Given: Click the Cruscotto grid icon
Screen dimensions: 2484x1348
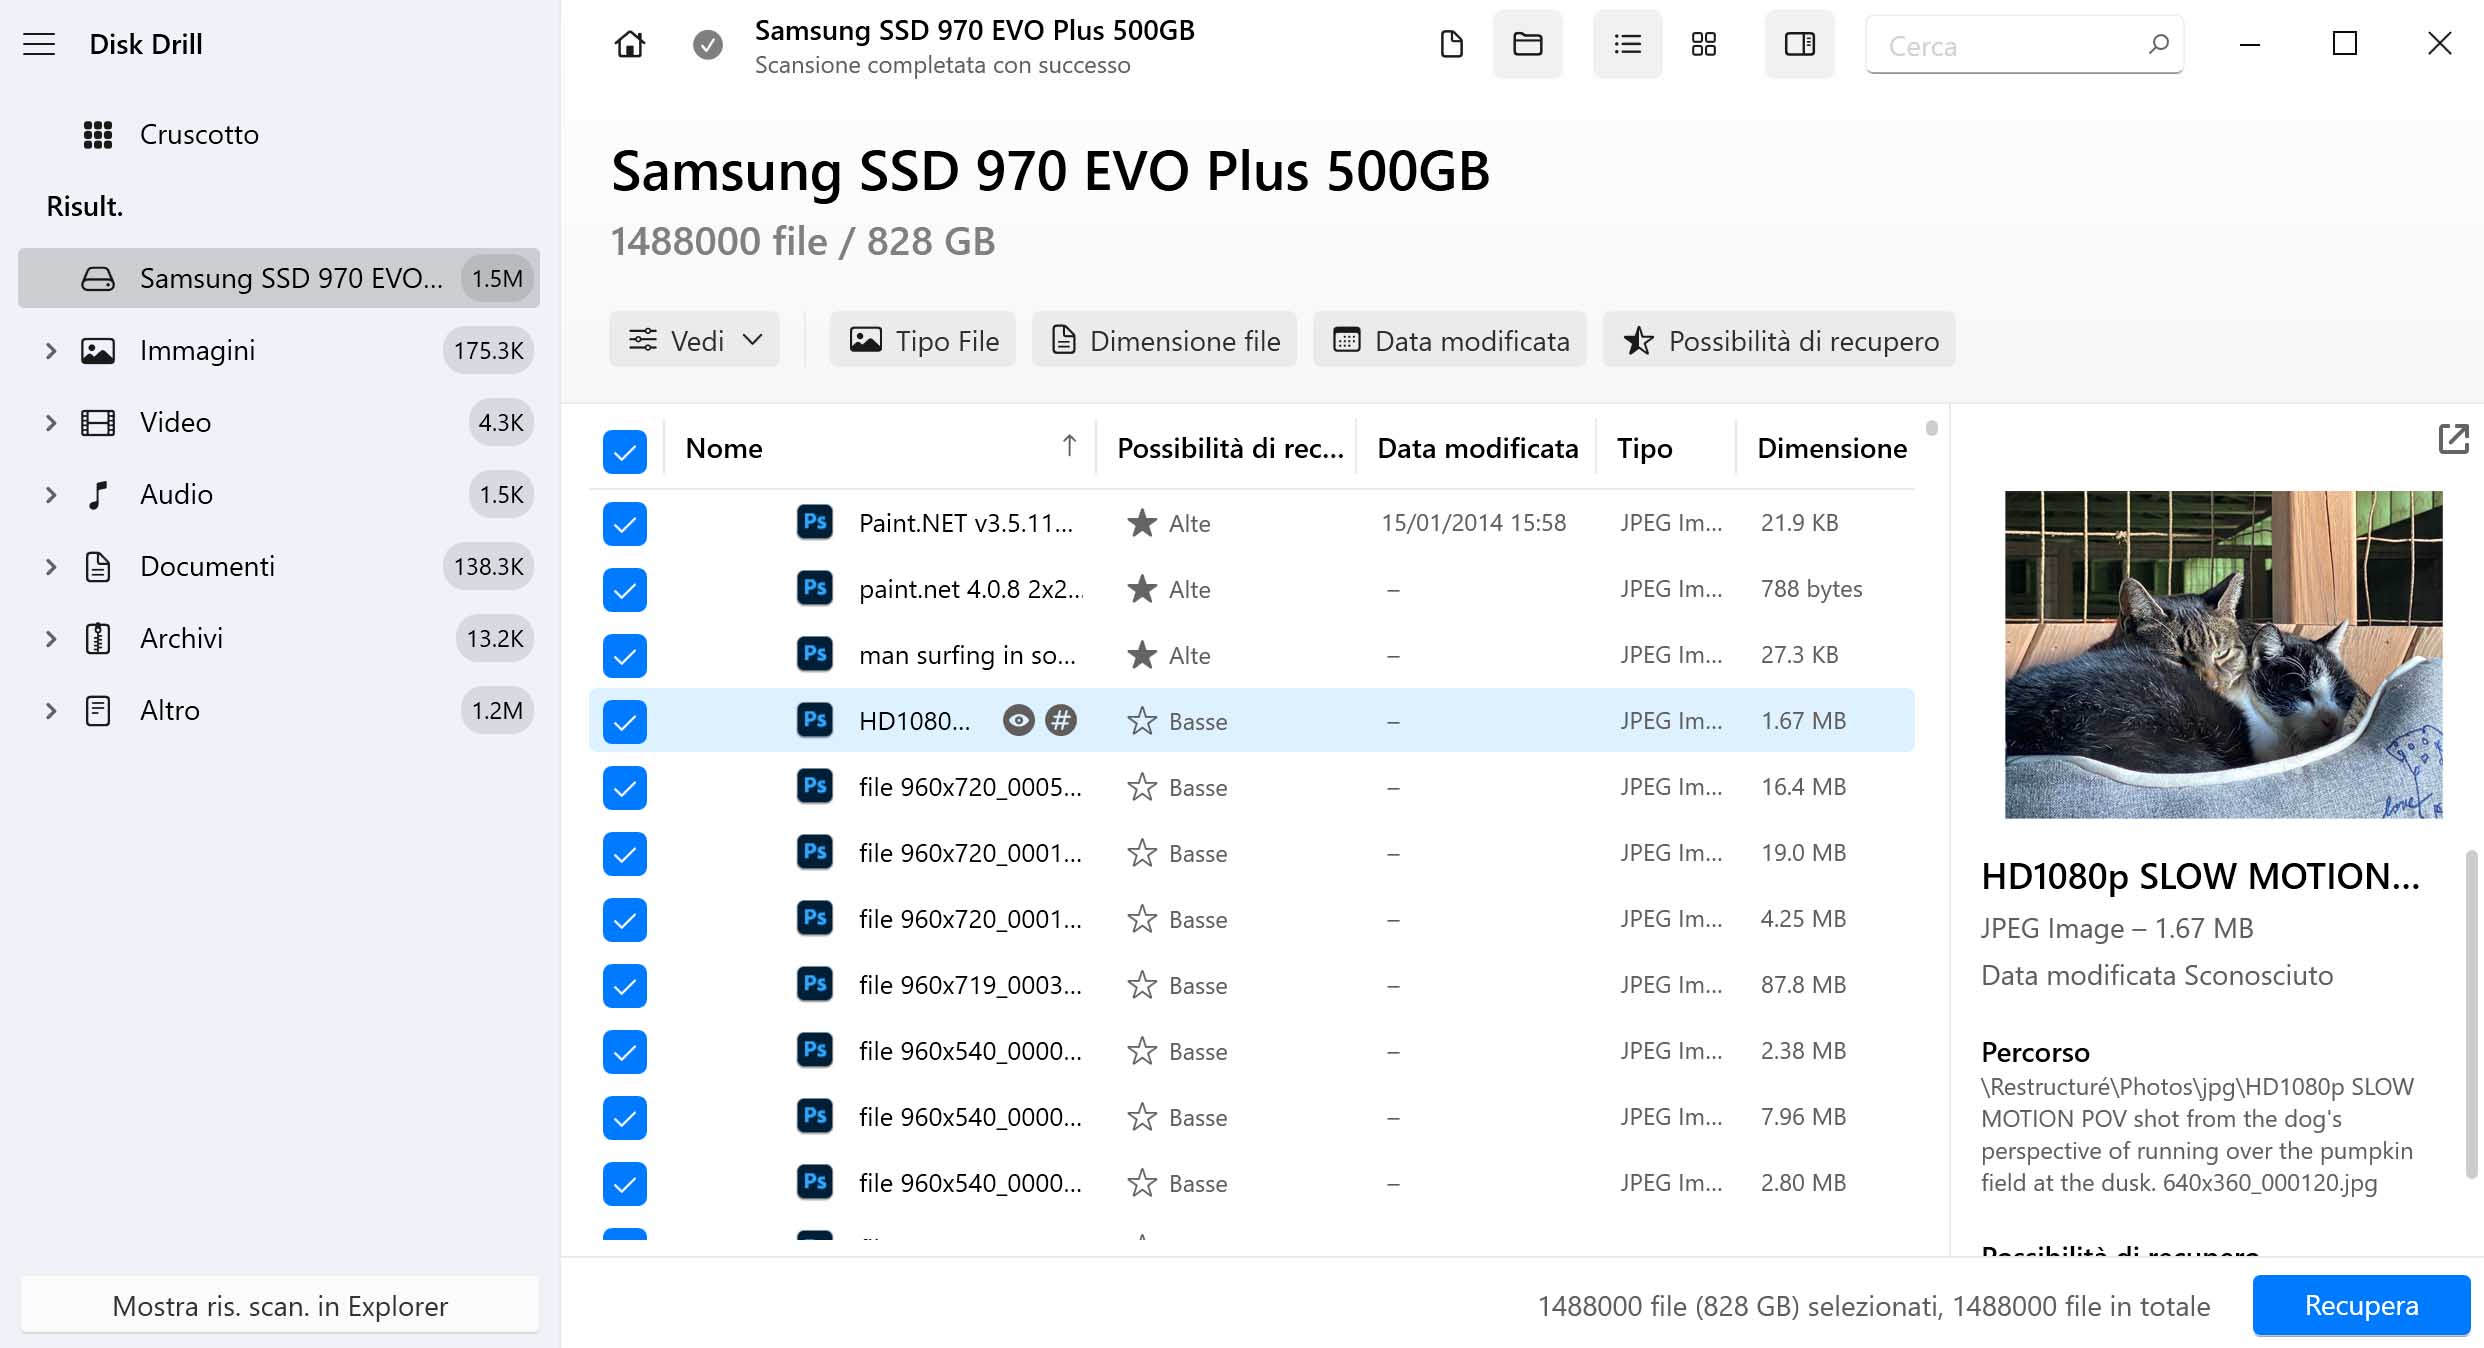Looking at the screenshot, I should point(98,134).
